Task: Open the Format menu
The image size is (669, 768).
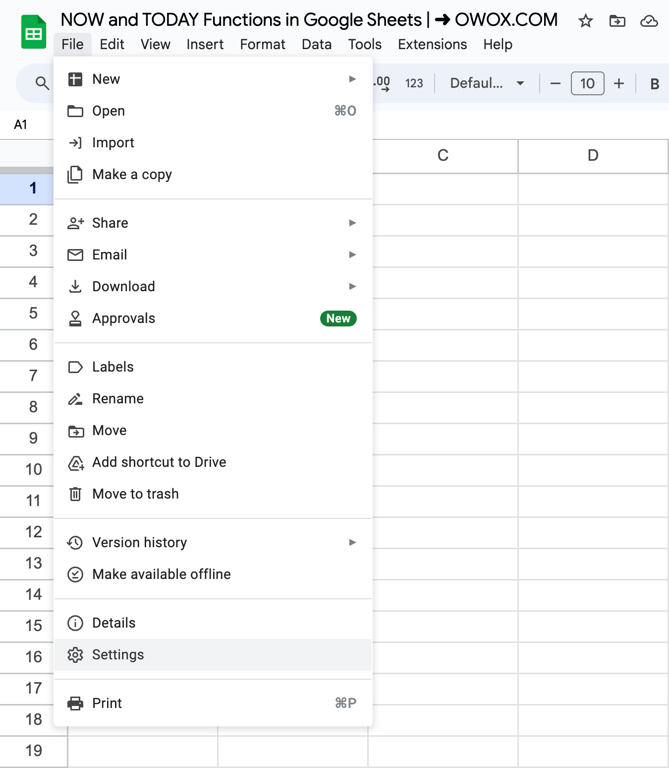Action: (263, 44)
